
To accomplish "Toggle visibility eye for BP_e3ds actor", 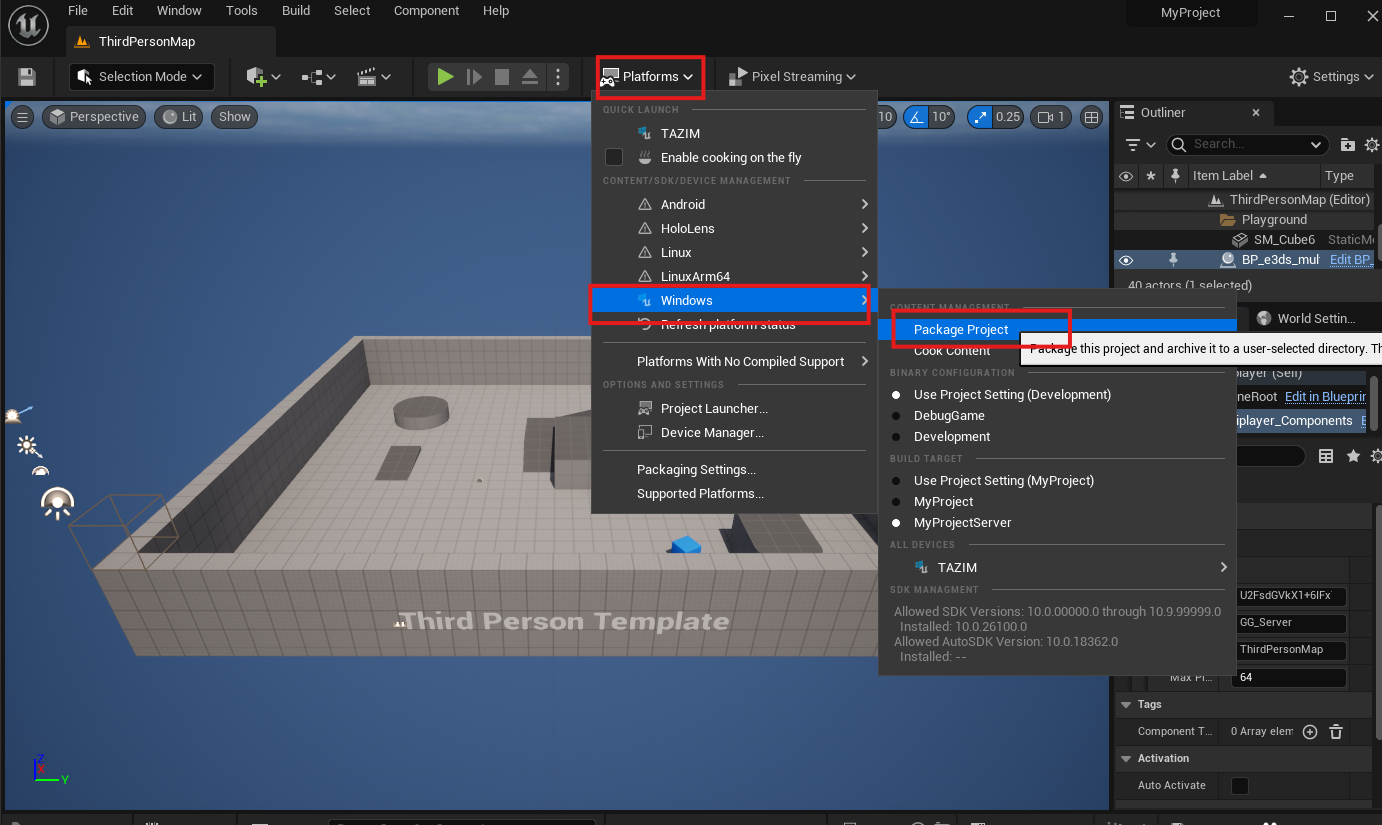I will click(1126, 260).
